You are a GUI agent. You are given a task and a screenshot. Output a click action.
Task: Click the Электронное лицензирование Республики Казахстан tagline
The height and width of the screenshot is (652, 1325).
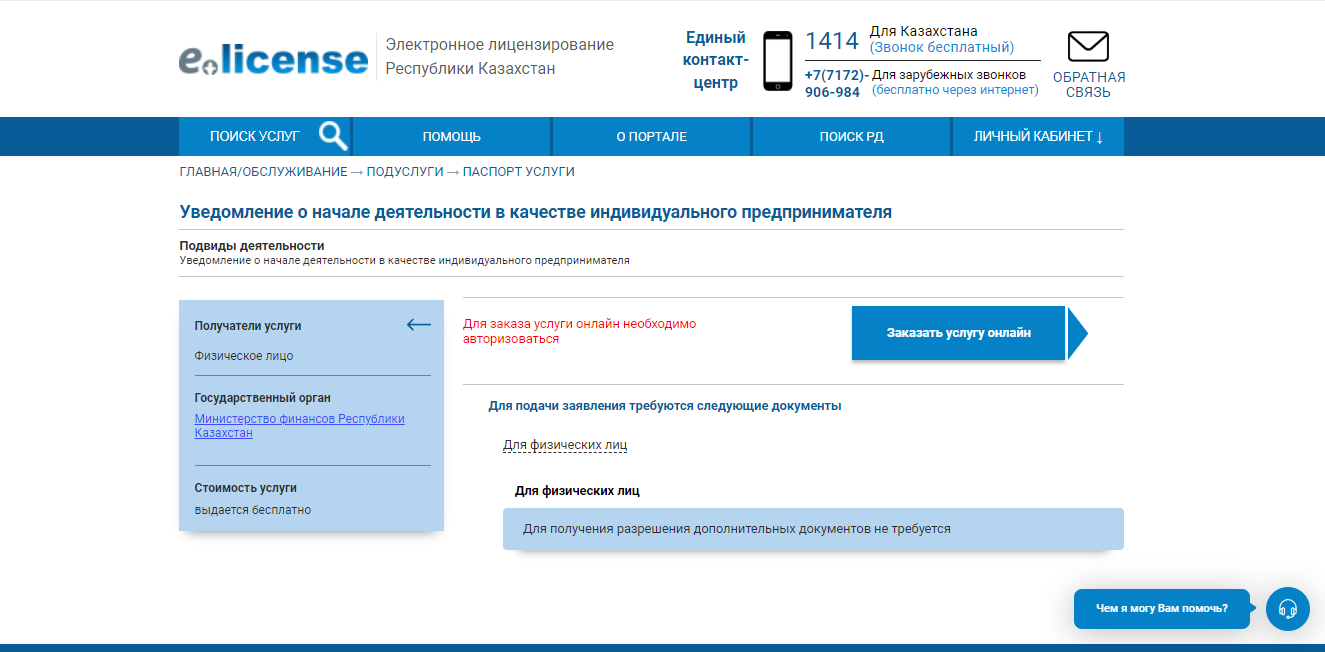(x=500, y=57)
